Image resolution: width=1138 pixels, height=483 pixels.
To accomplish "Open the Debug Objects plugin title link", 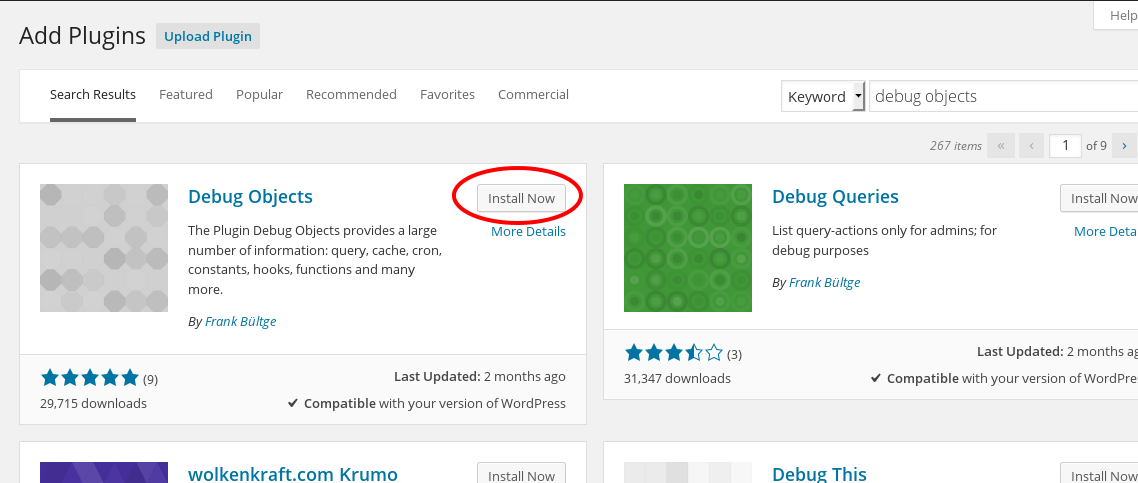I will pos(250,197).
